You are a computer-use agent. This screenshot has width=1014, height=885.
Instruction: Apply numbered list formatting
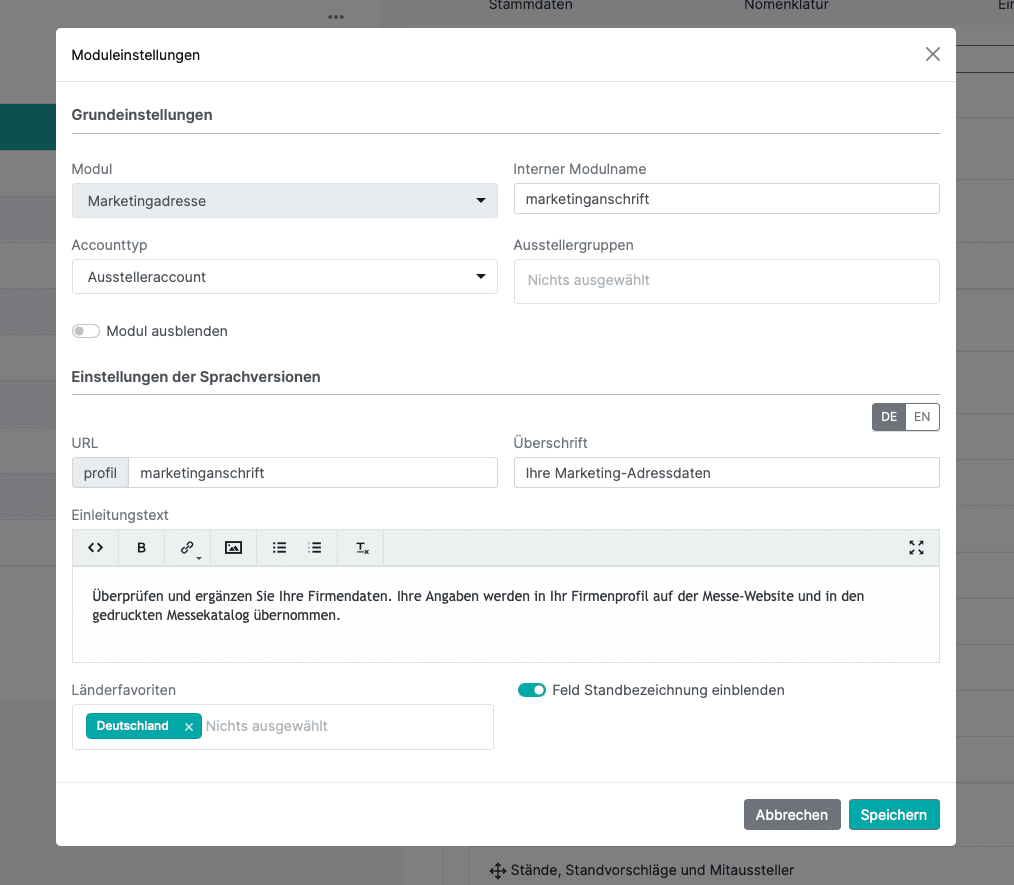(x=315, y=547)
